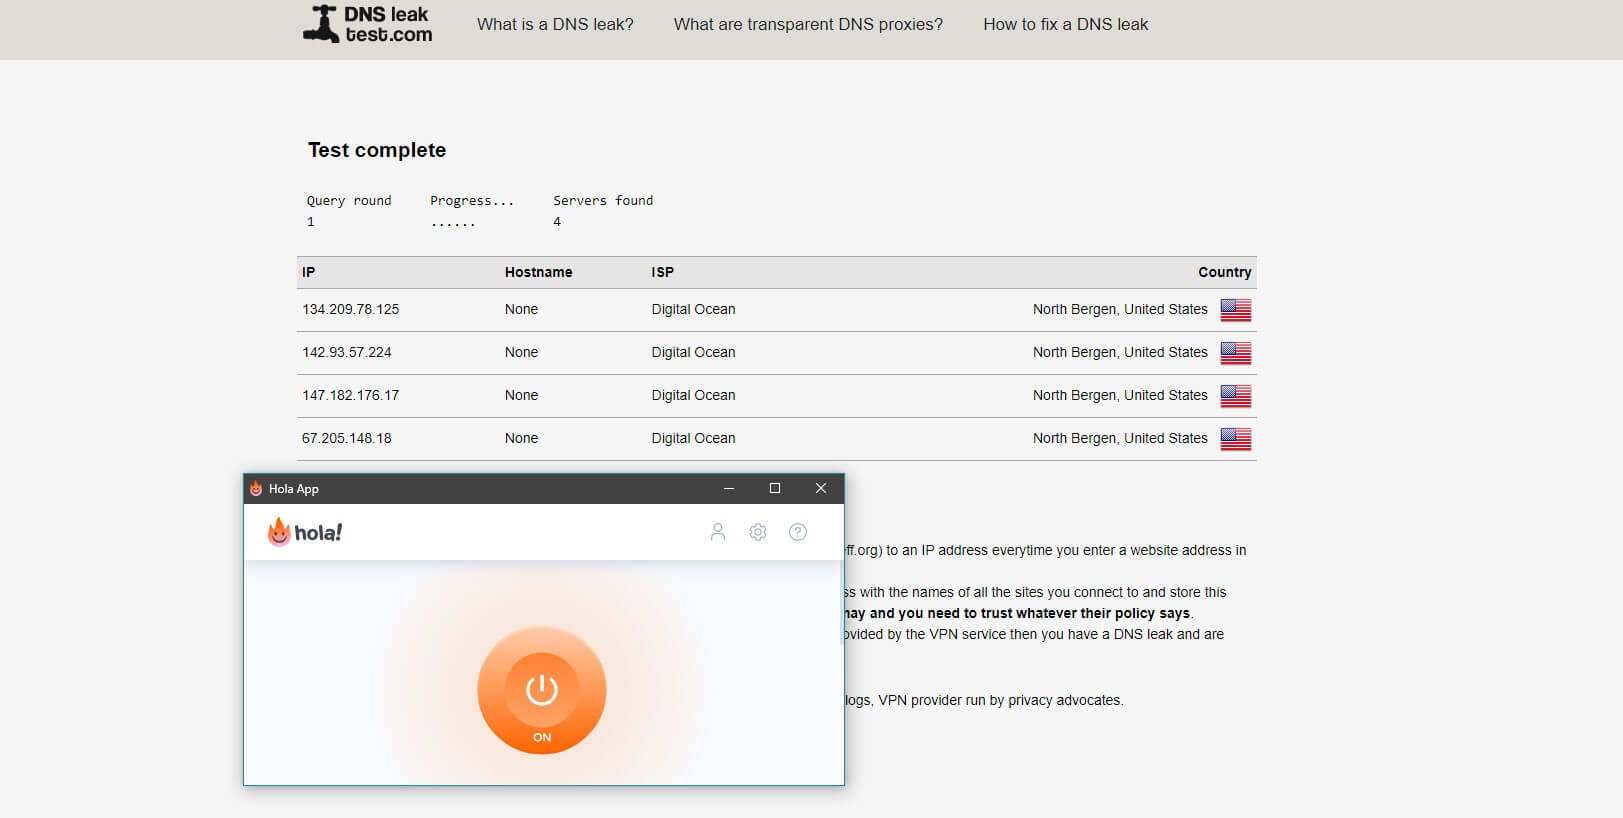The width and height of the screenshot is (1623, 818).
Task: Open 'How to fix a DNS leak' link
Action: pos(1066,24)
